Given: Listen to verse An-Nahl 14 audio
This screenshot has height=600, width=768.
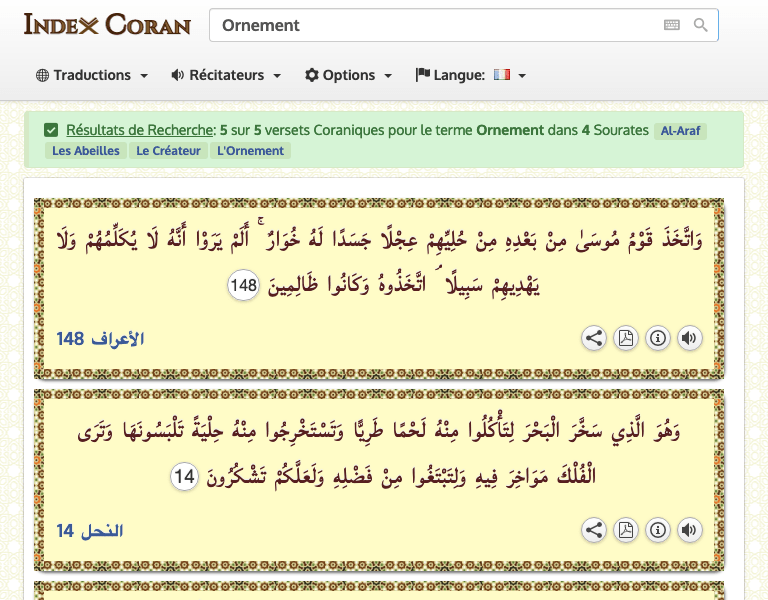Looking at the screenshot, I should click(689, 530).
